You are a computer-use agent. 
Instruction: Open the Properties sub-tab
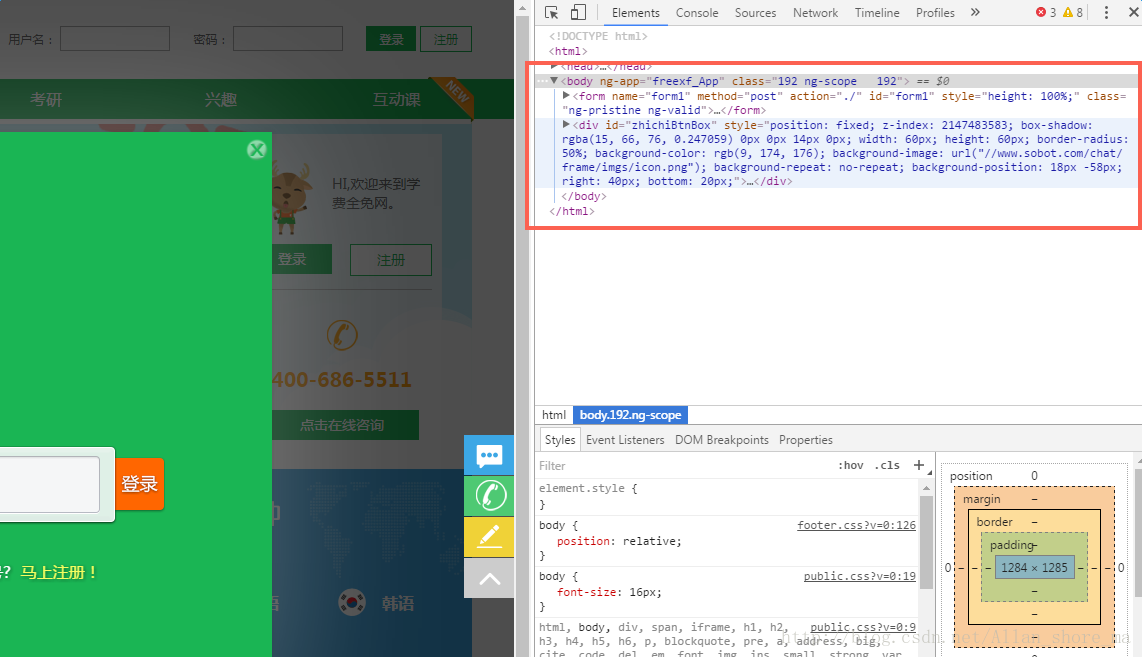[x=806, y=440]
